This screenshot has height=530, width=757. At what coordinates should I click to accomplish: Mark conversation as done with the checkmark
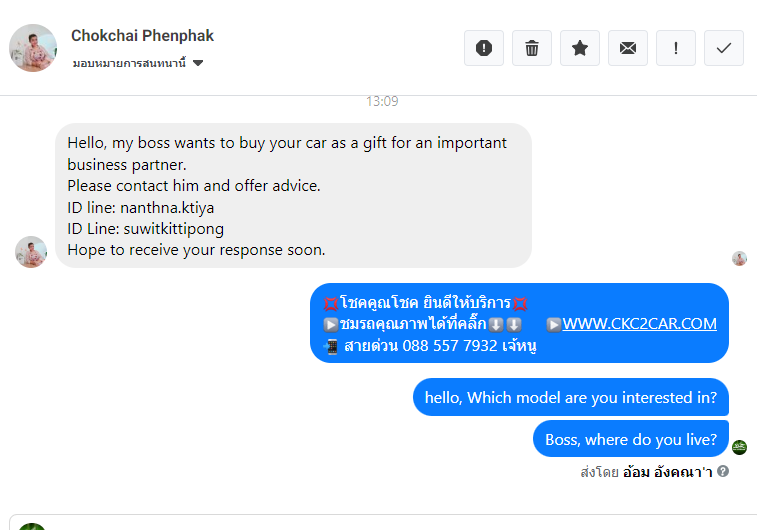[x=724, y=48]
